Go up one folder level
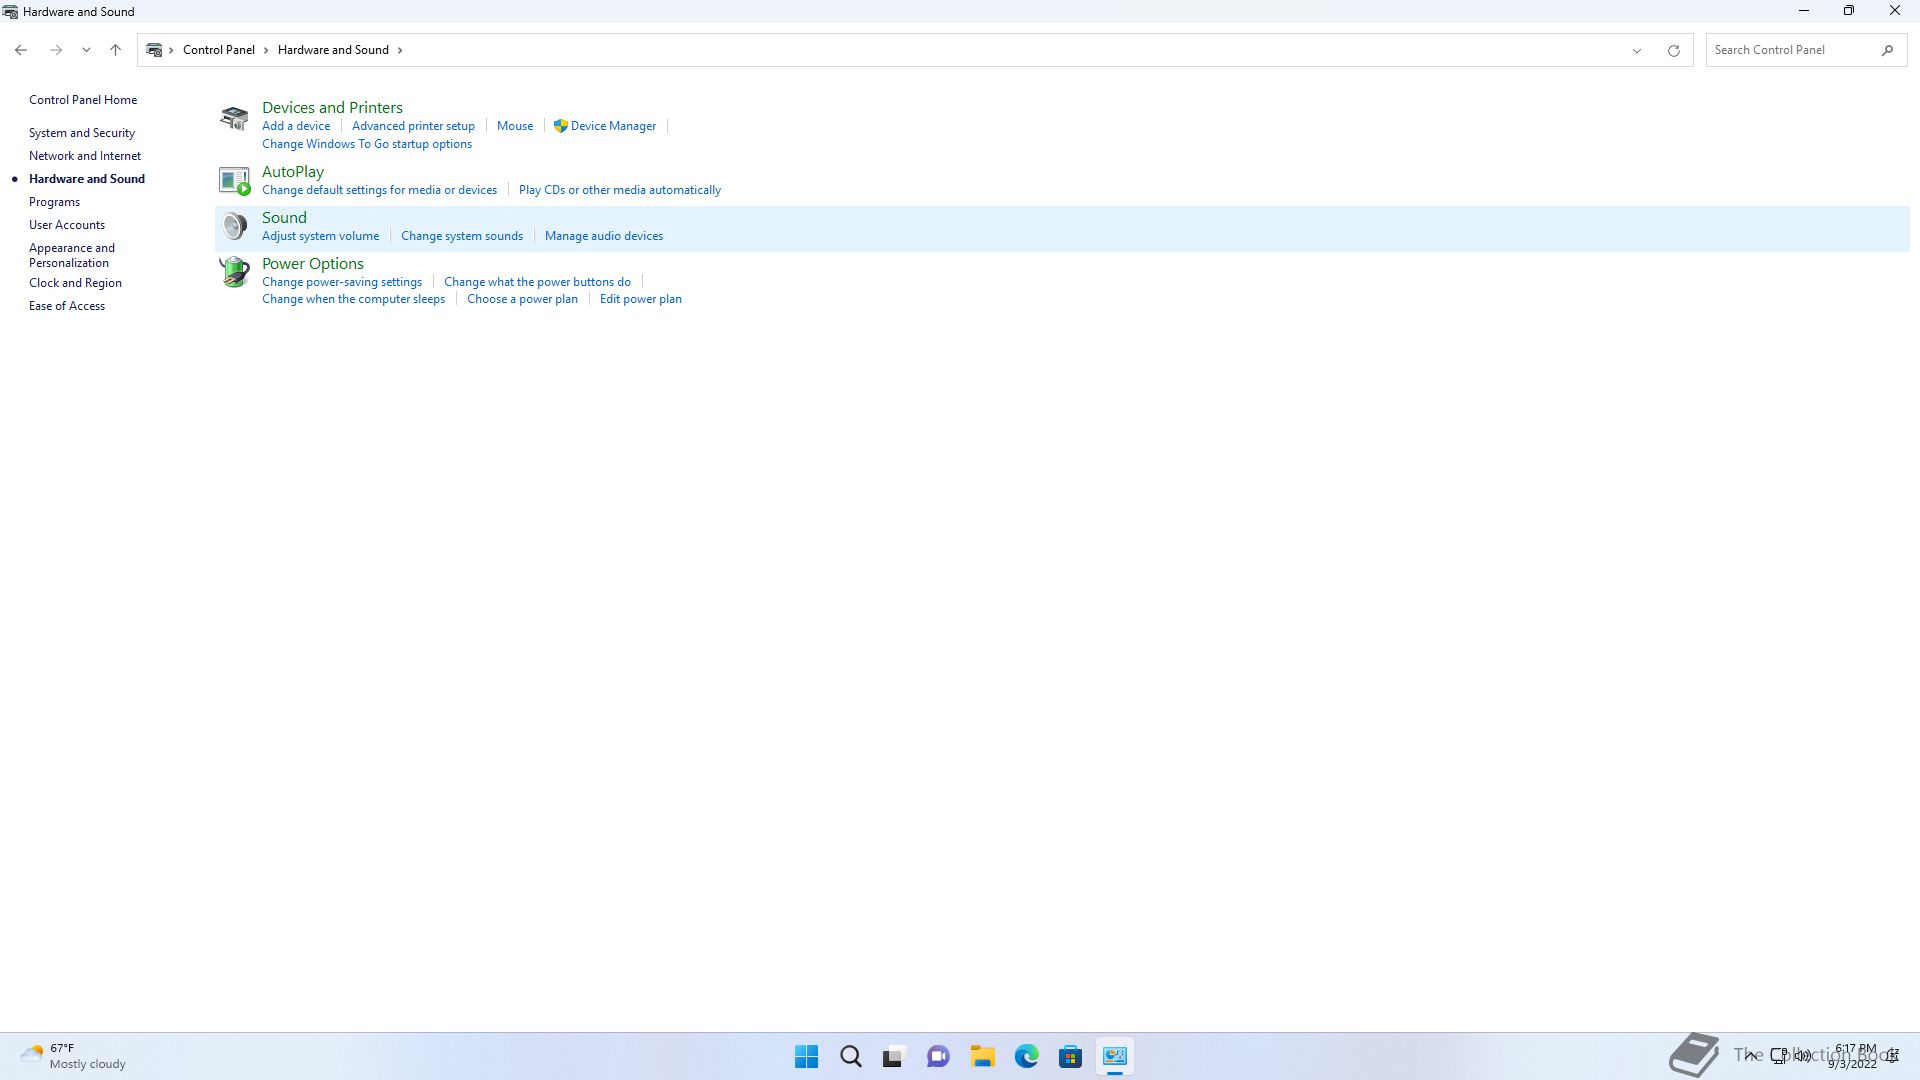Image resolution: width=1920 pixels, height=1080 pixels. 115,50
